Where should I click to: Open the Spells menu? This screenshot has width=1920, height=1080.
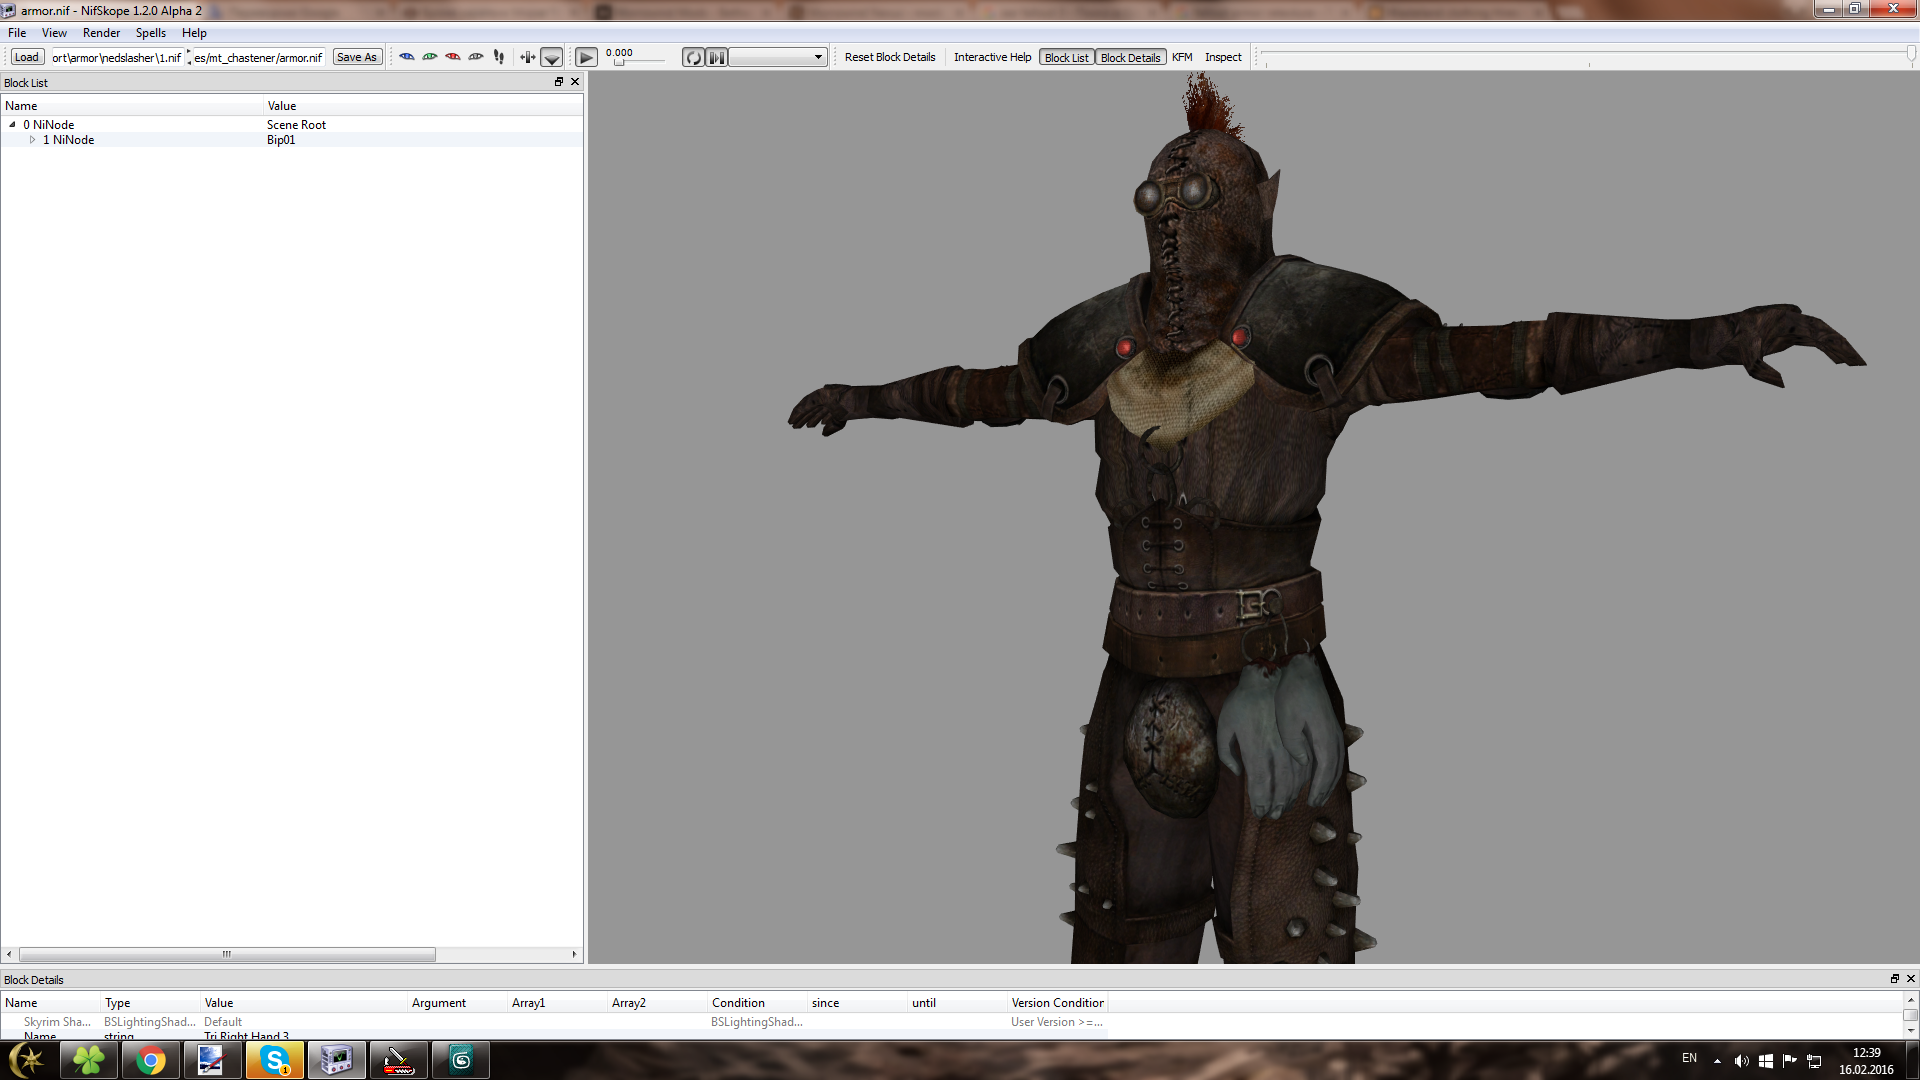[151, 33]
